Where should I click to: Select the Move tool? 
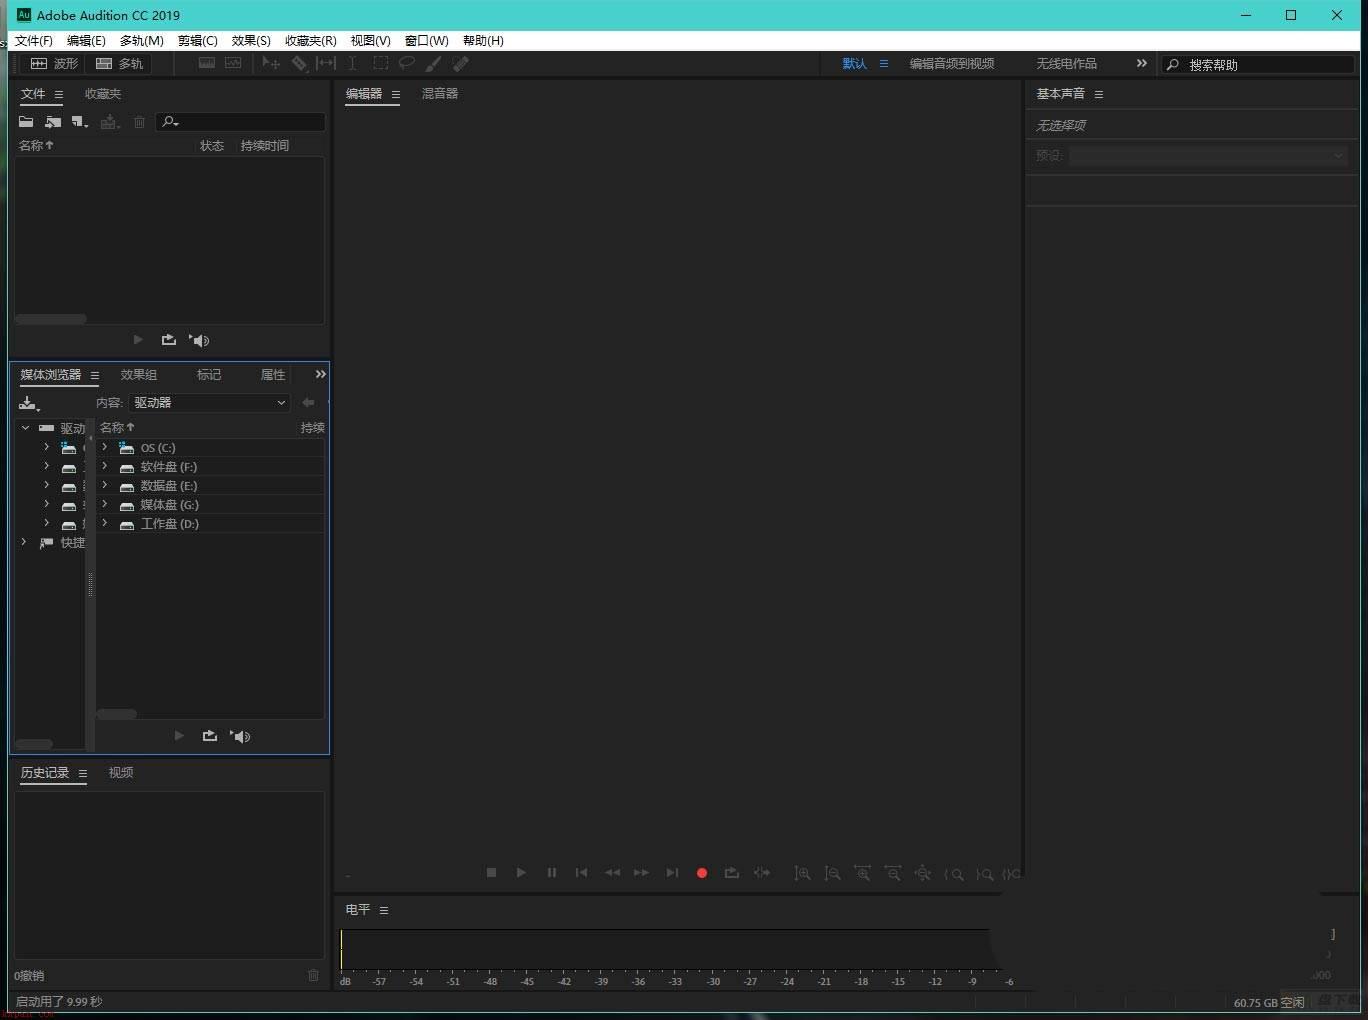[271, 63]
